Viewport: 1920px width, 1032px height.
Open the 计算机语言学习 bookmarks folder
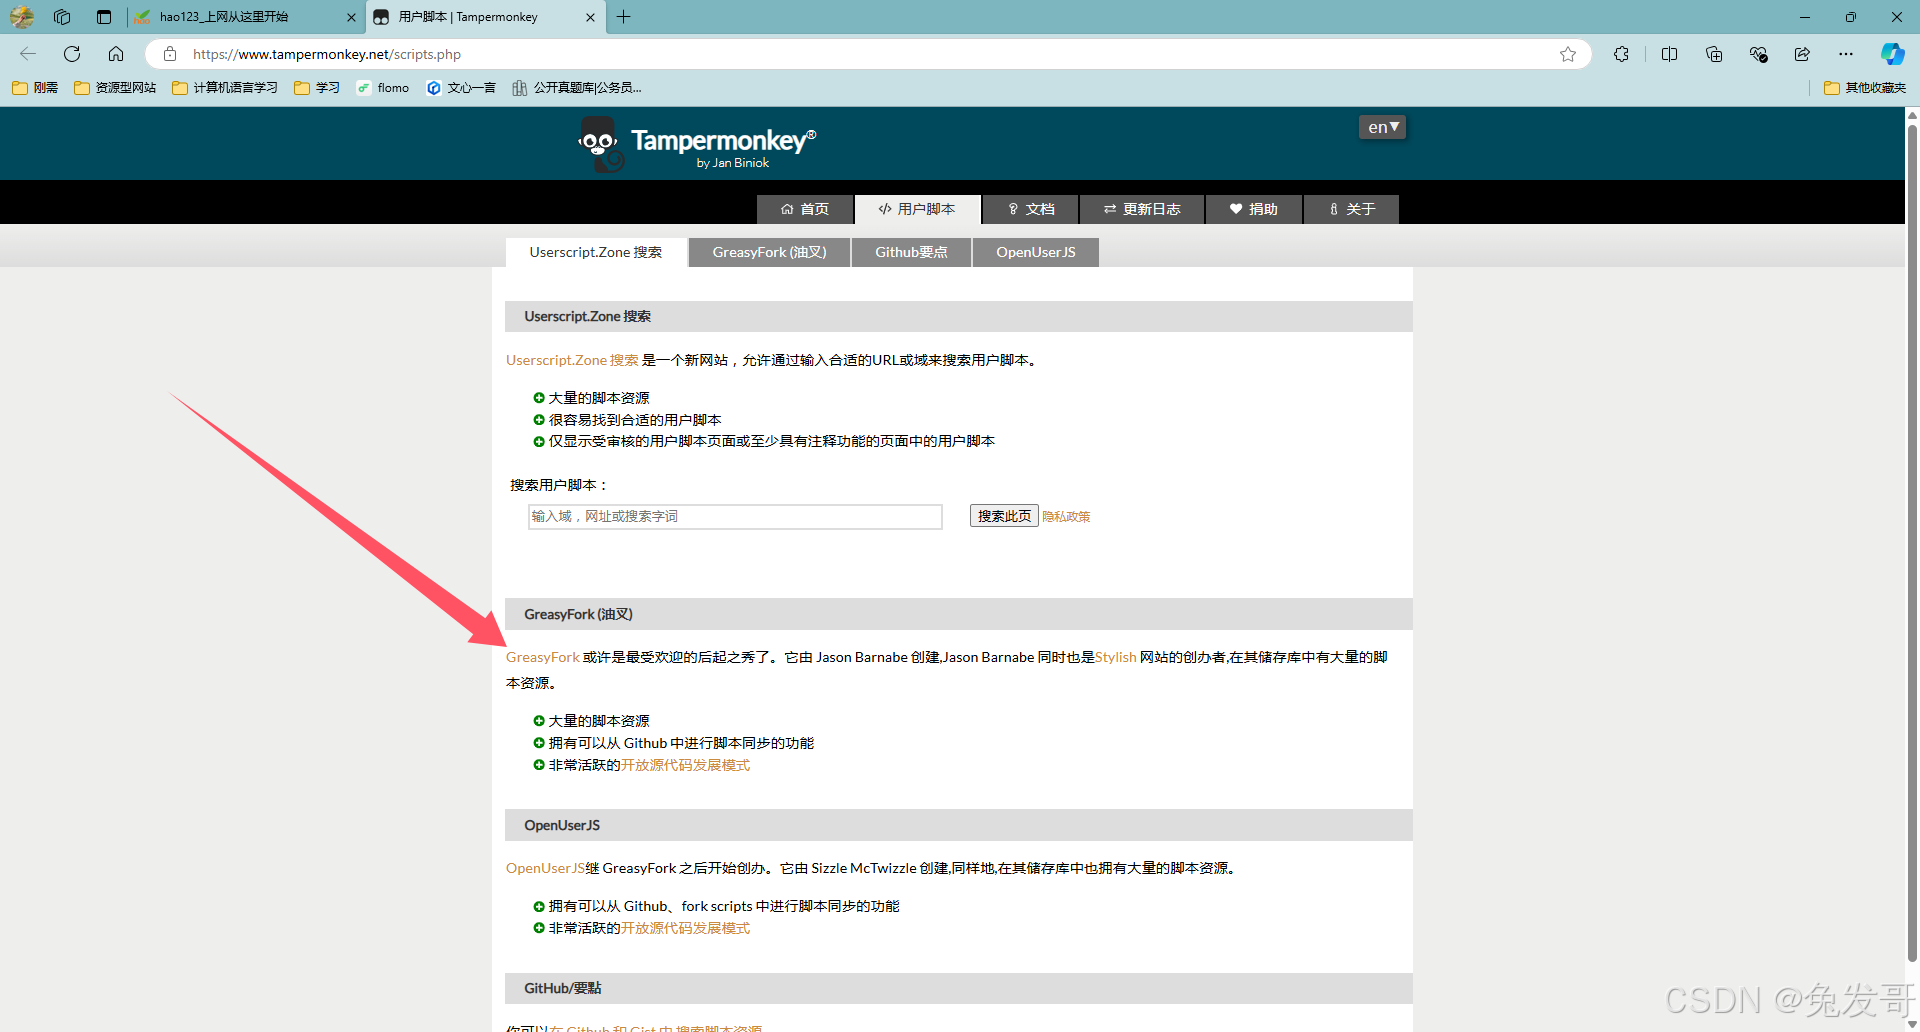point(225,88)
